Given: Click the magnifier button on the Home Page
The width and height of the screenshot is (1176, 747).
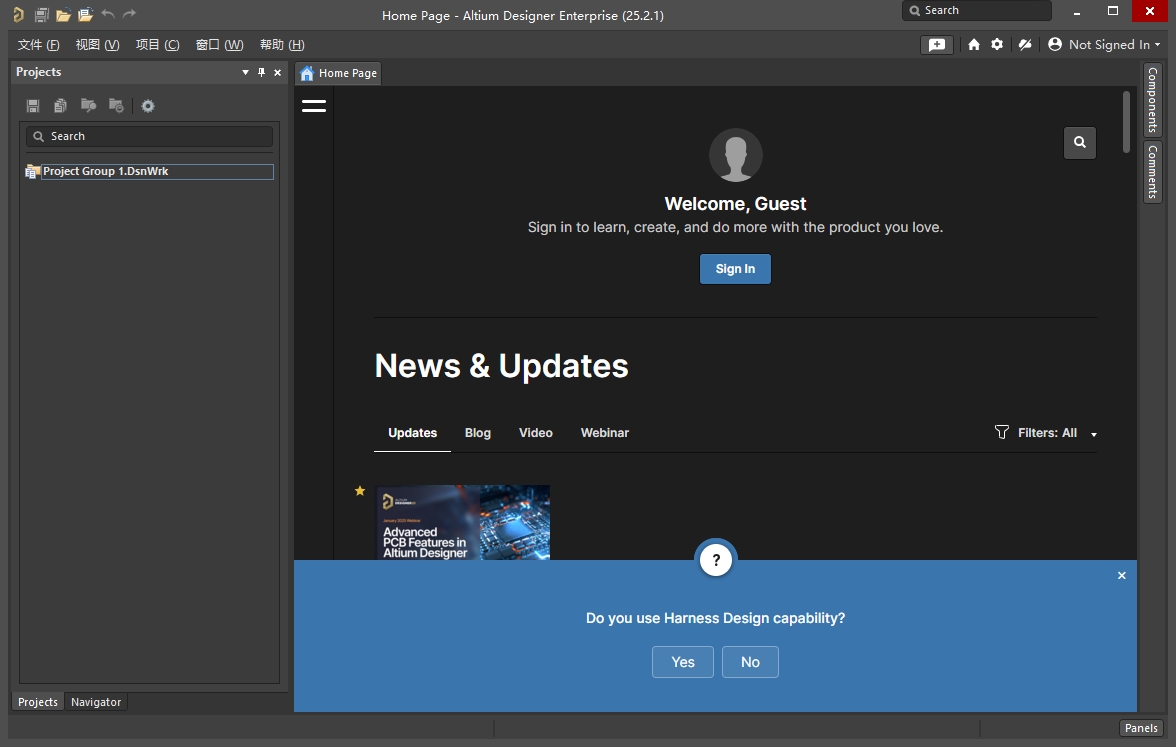Looking at the screenshot, I should point(1080,143).
